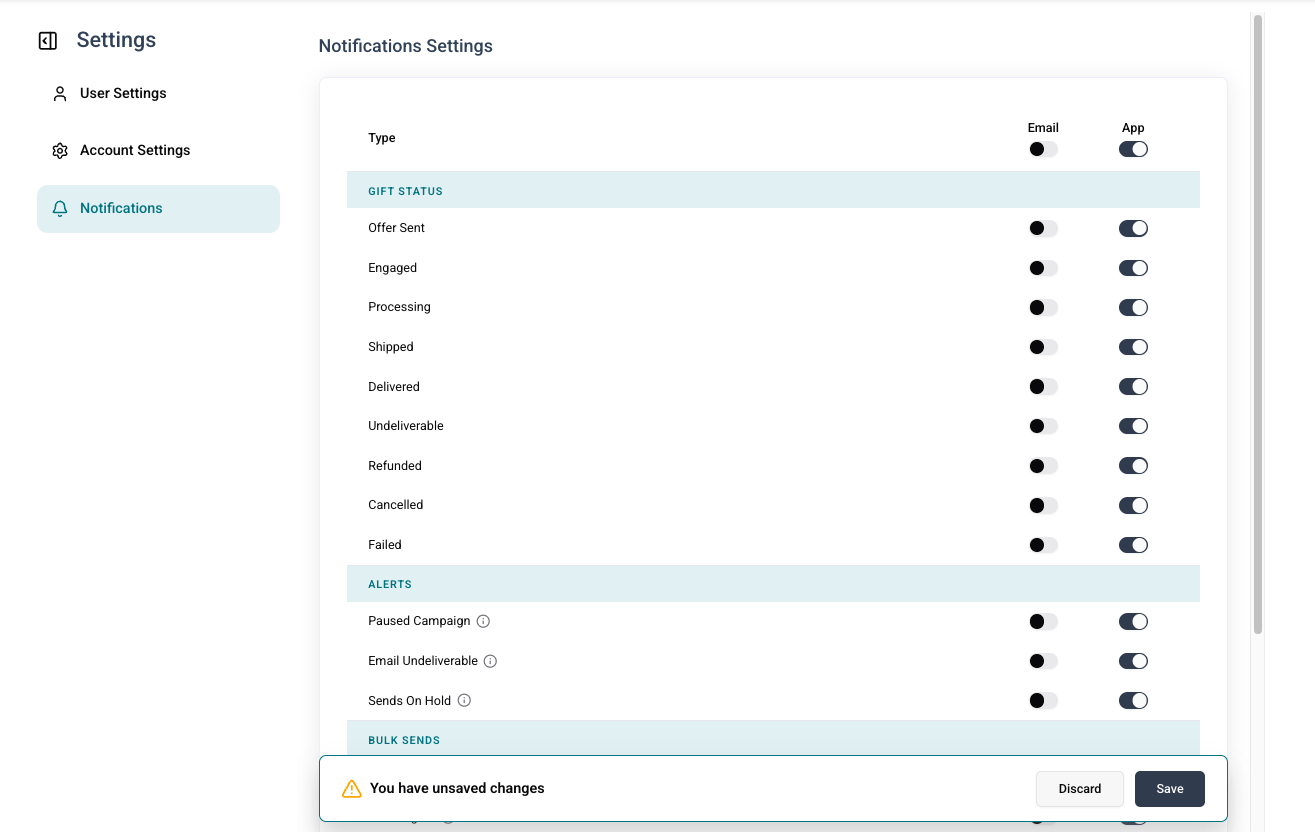1315x832 pixels.
Task: Click info icon next to Paused Campaign
Action: point(483,621)
